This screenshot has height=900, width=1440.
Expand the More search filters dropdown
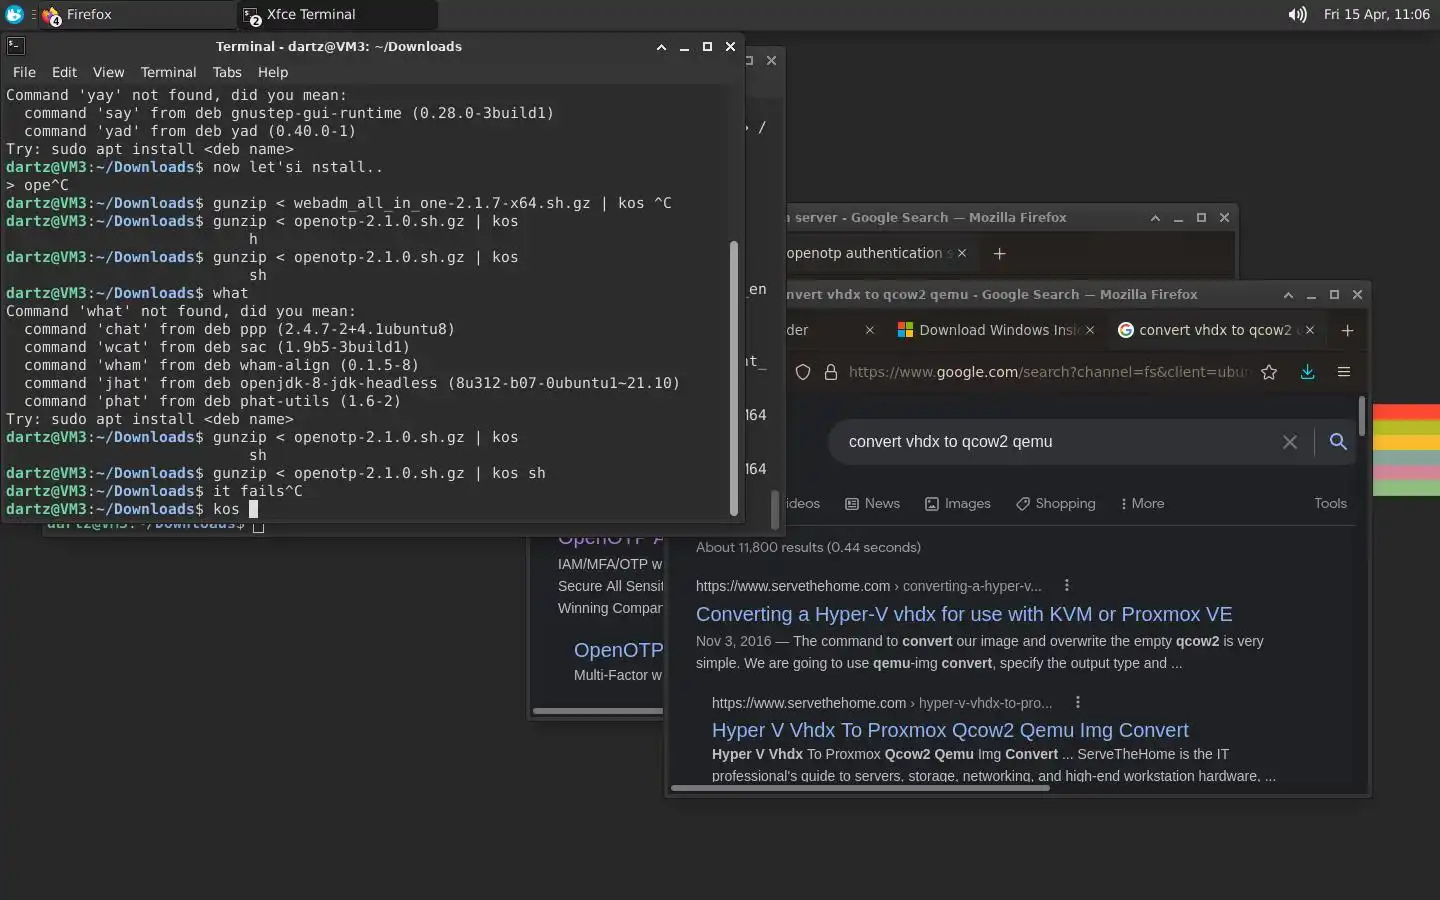tap(1142, 503)
